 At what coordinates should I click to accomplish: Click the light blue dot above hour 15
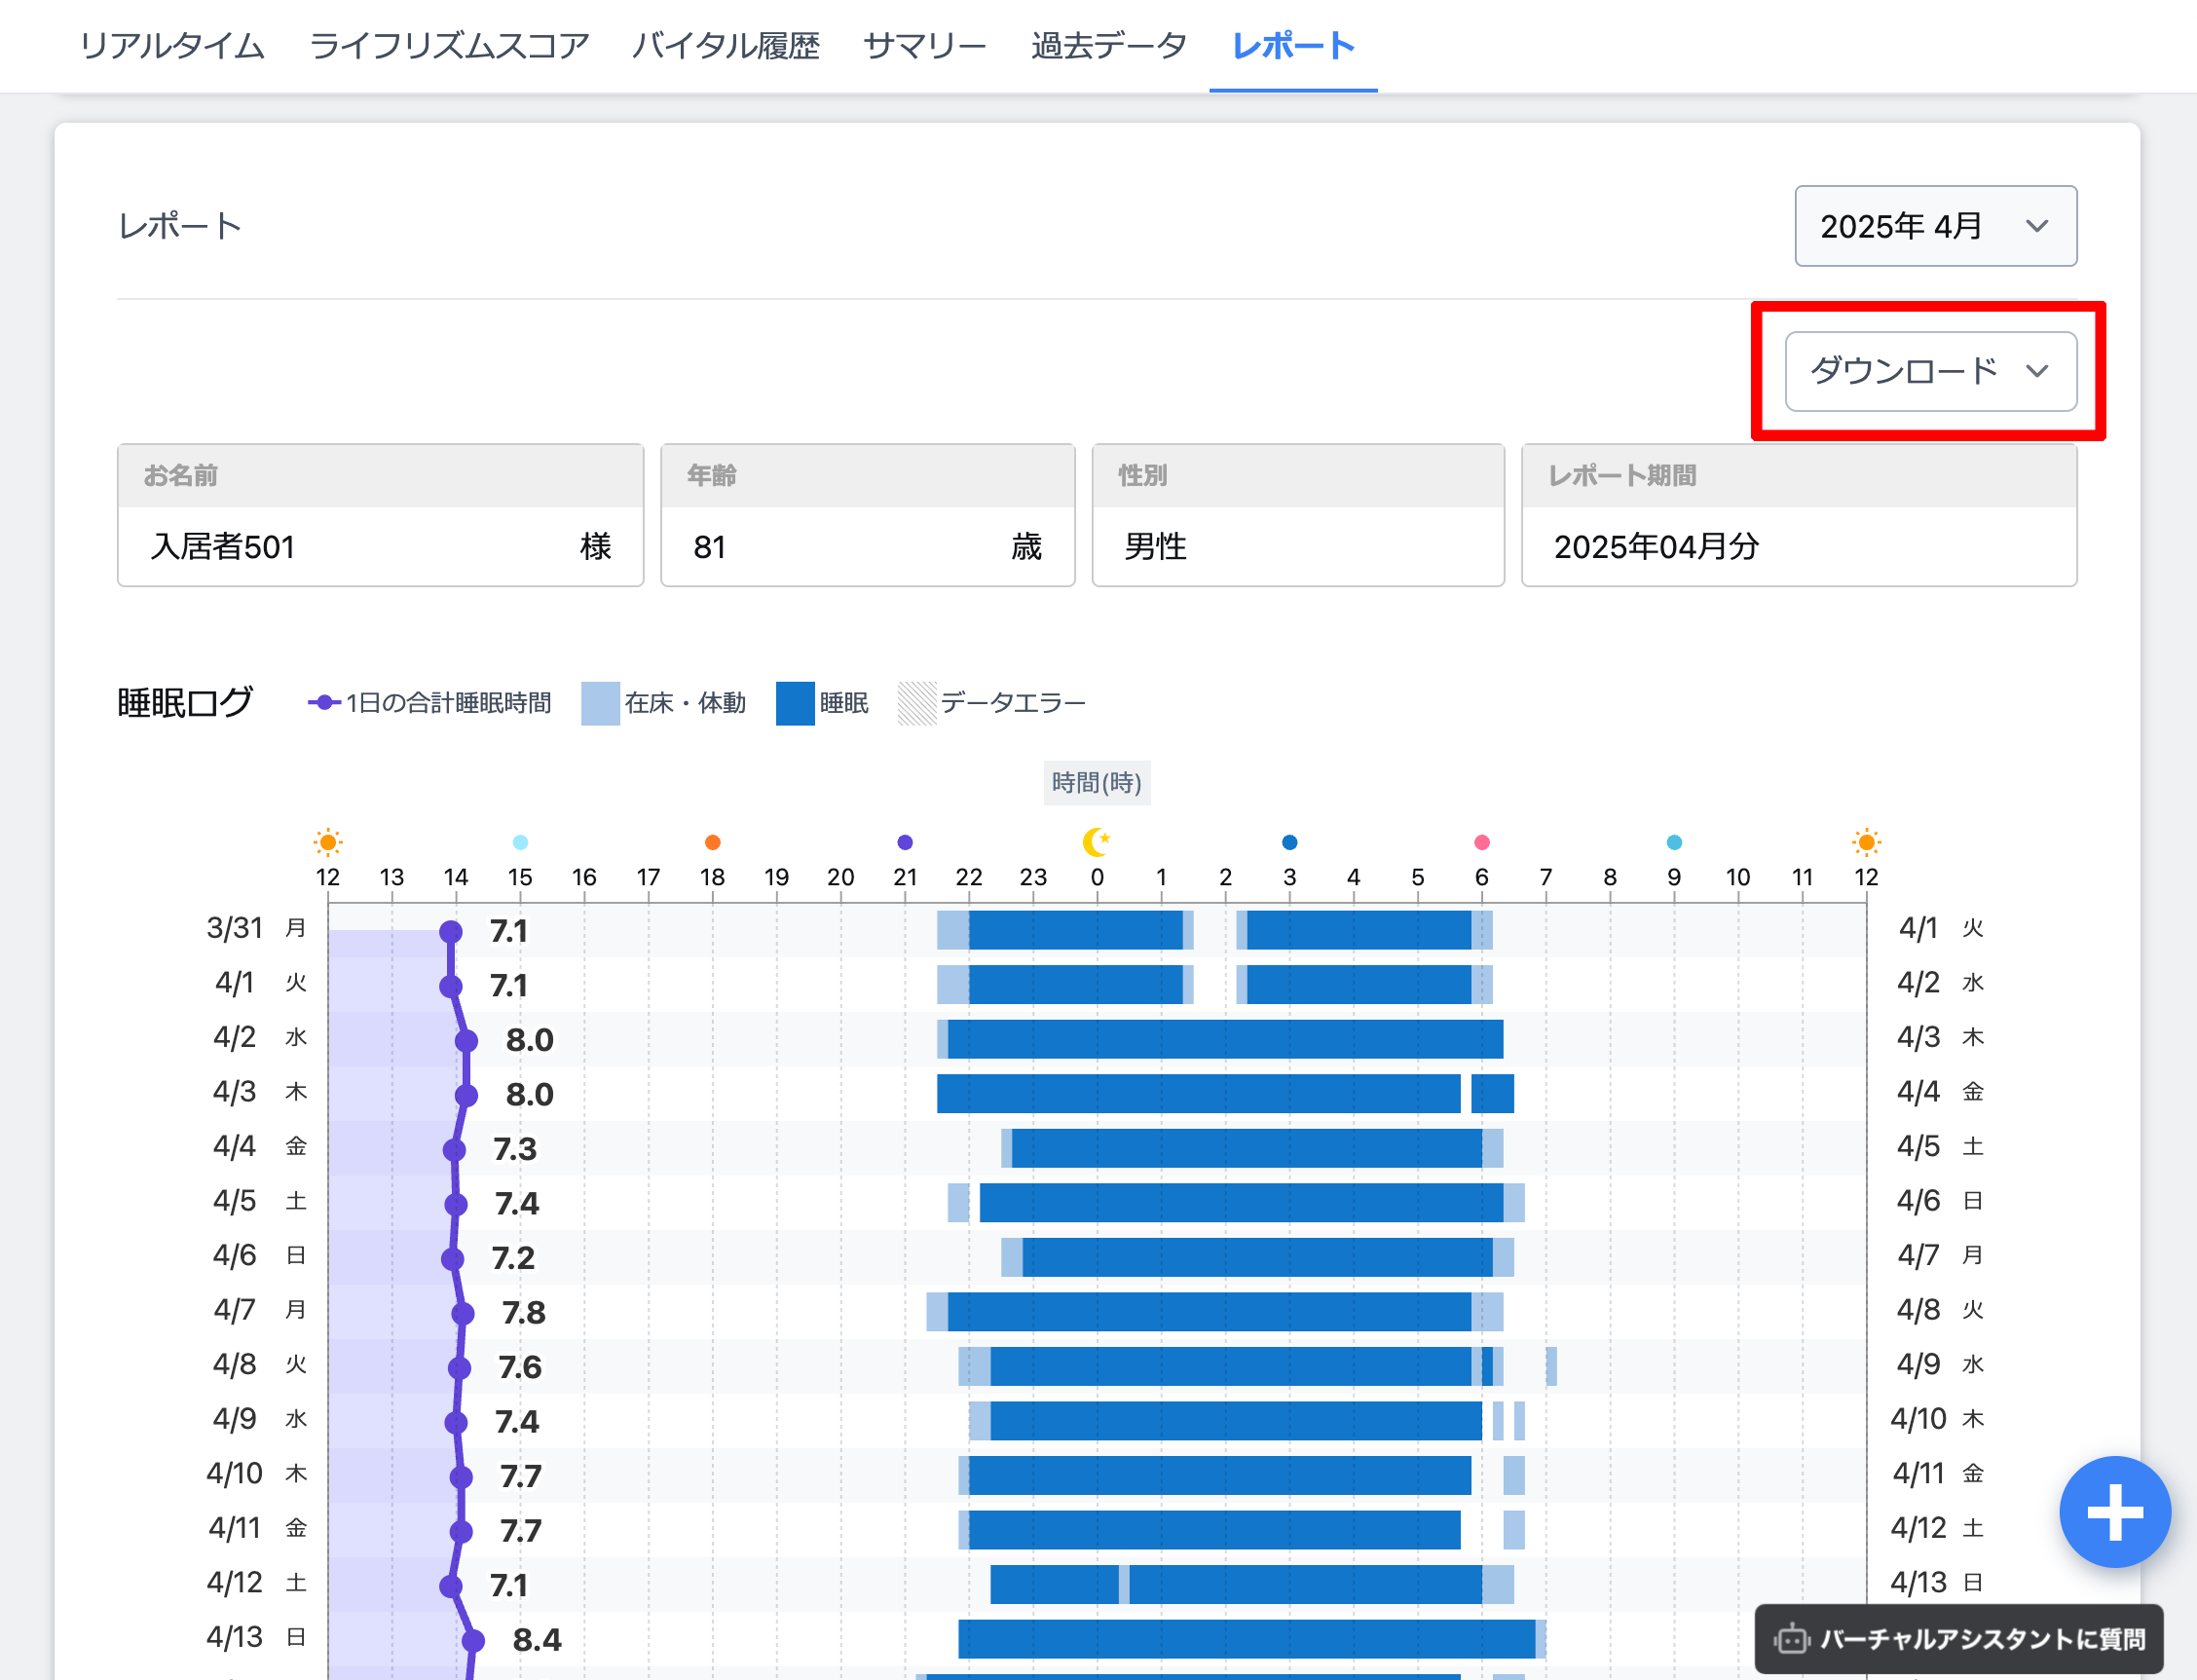point(520,842)
